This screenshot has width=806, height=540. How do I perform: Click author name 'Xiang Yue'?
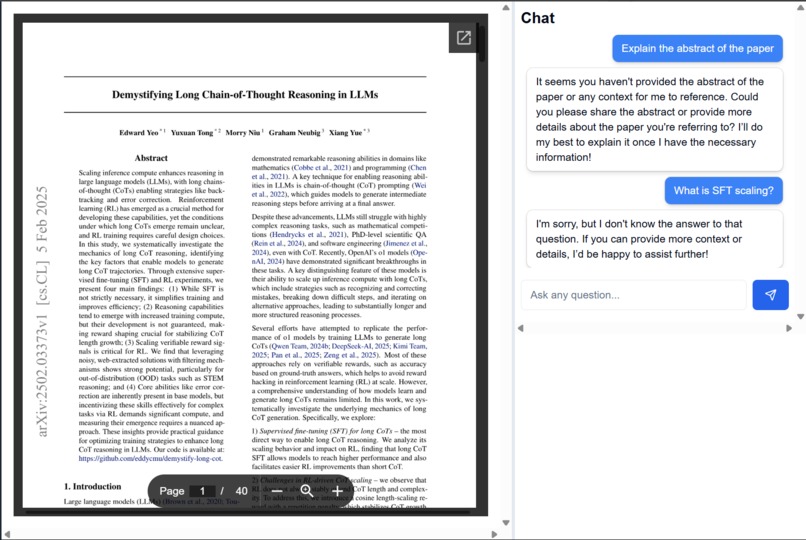coord(345,133)
